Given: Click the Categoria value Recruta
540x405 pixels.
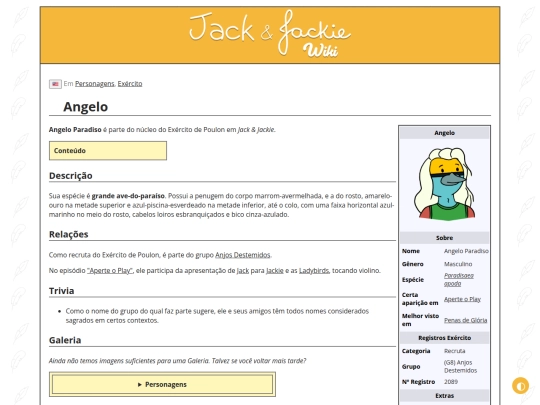Looking at the screenshot, I should click(455, 351).
